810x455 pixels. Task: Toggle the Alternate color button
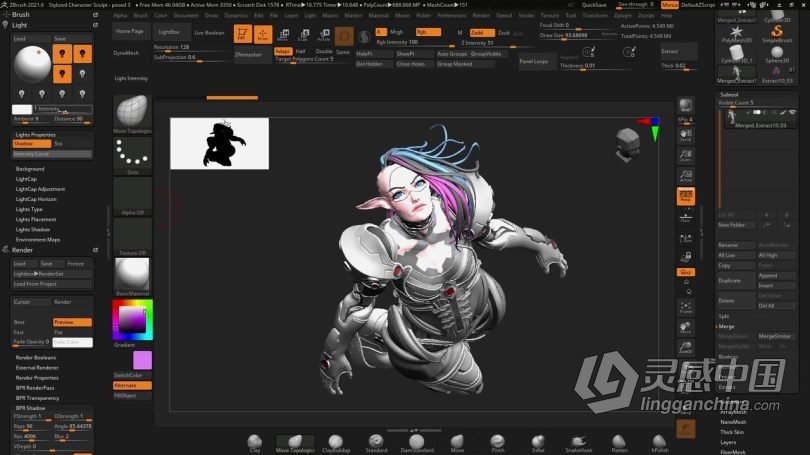point(132,385)
